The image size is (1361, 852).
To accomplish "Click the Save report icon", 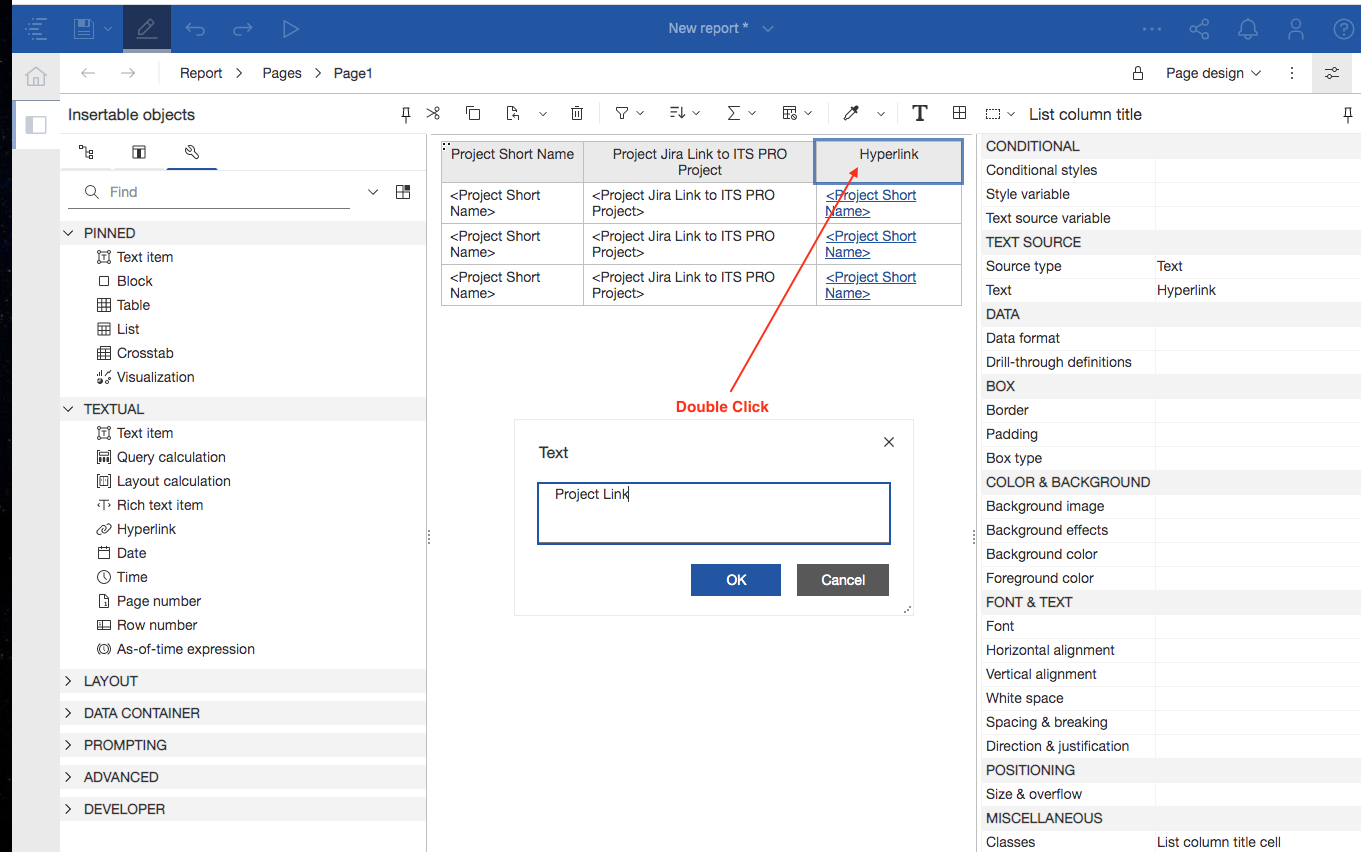I will pyautogui.click(x=84, y=28).
